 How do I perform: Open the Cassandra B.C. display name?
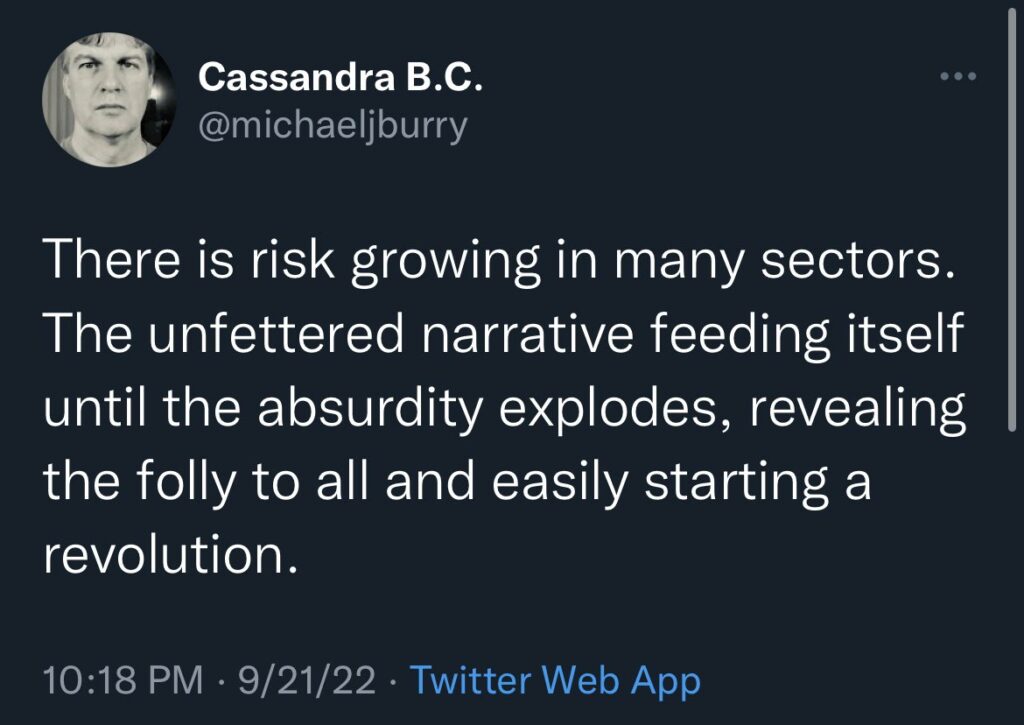point(341,76)
